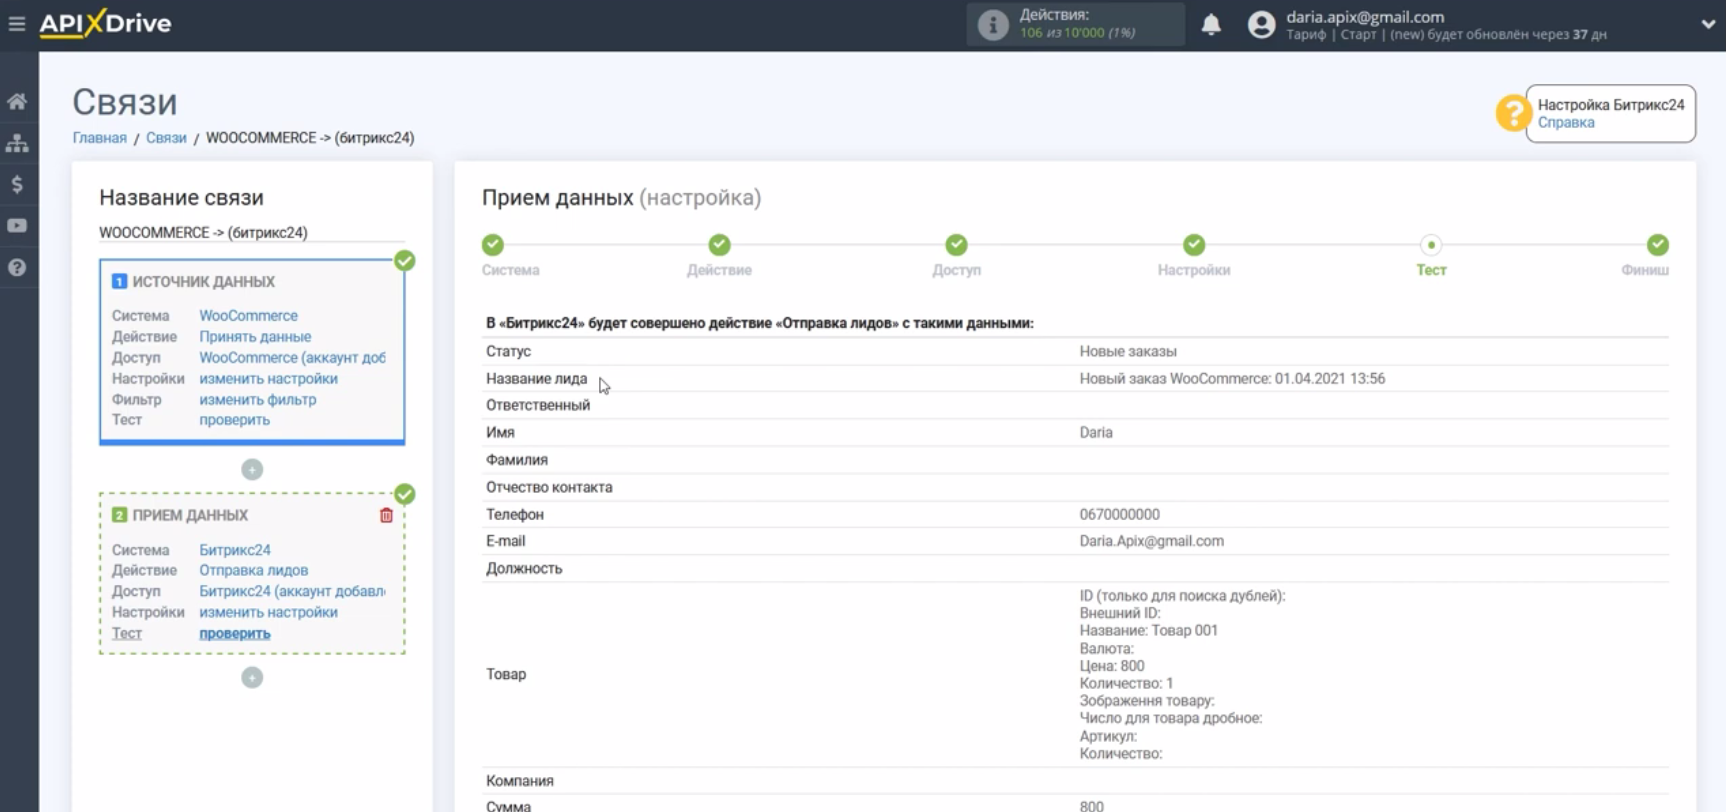This screenshot has width=1726, height=812.
Task: Click source проверить test link
Action: tap(234, 420)
